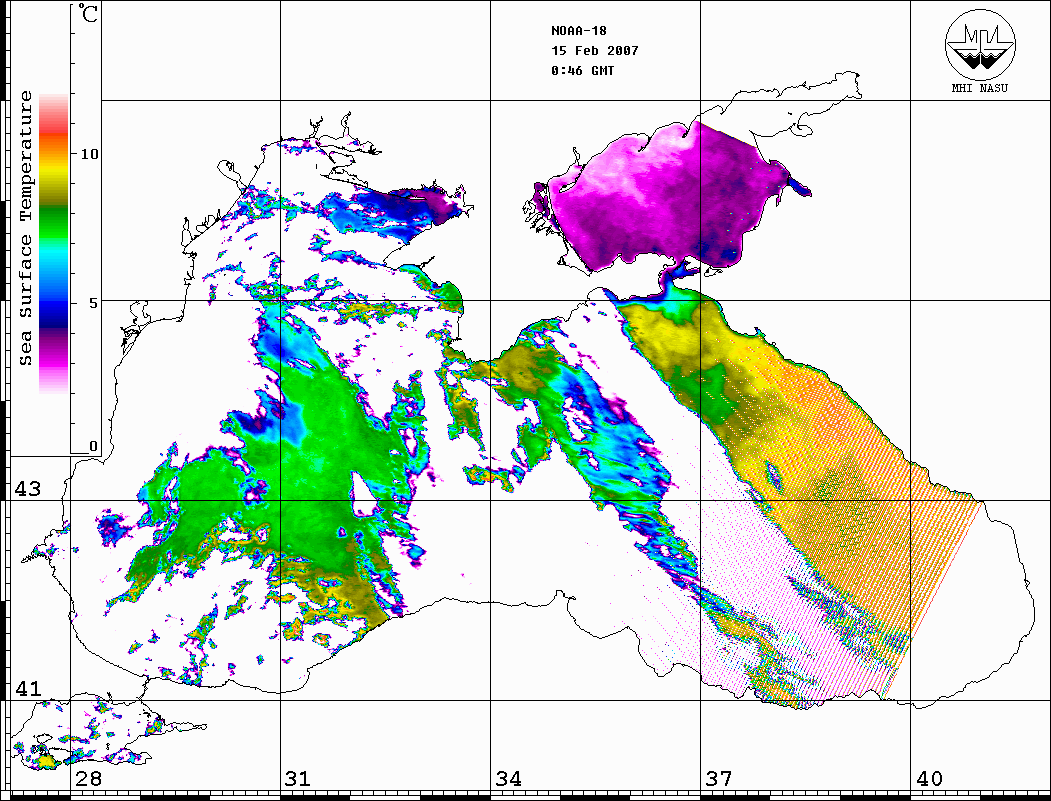Click longitude label '28'
The width and height of the screenshot is (1051, 801).
[x=88, y=779]
